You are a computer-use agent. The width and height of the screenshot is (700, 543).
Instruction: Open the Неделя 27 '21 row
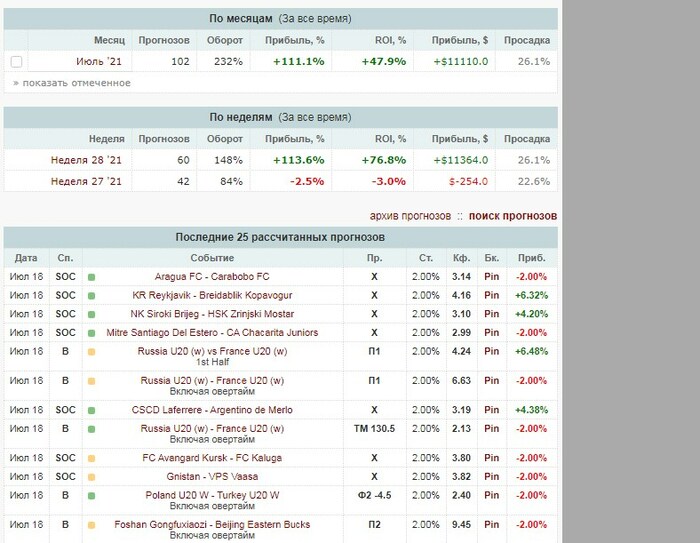coord(86,181)
